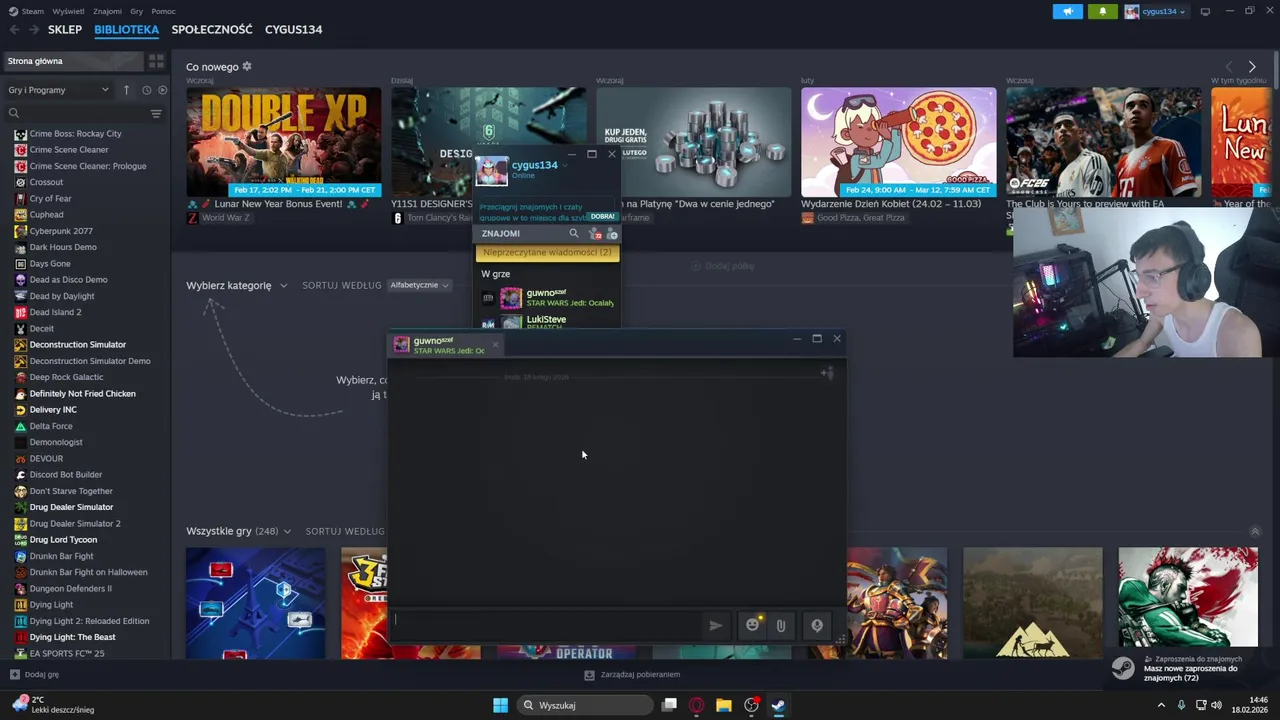Image resolution: width=1280 pixels, height=720 pixels.
Task: Open cygus134 status dropdown in friends list
Action: coord(565,166)
